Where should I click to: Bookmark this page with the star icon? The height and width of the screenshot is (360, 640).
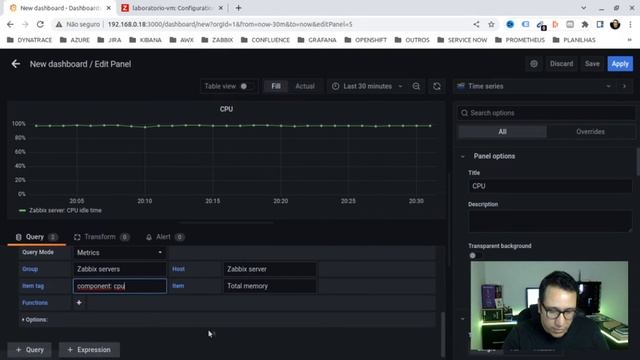[491, 24]
